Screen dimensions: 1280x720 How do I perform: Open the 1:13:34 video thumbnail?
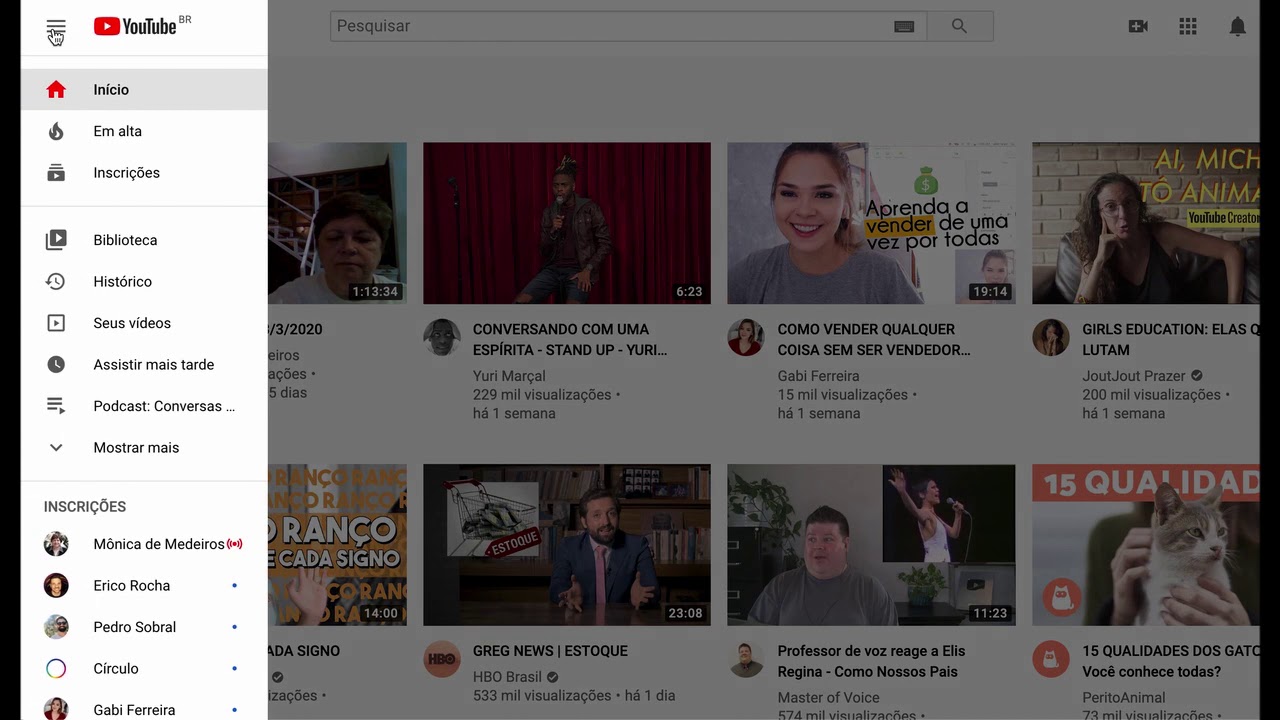pos(337,223)
